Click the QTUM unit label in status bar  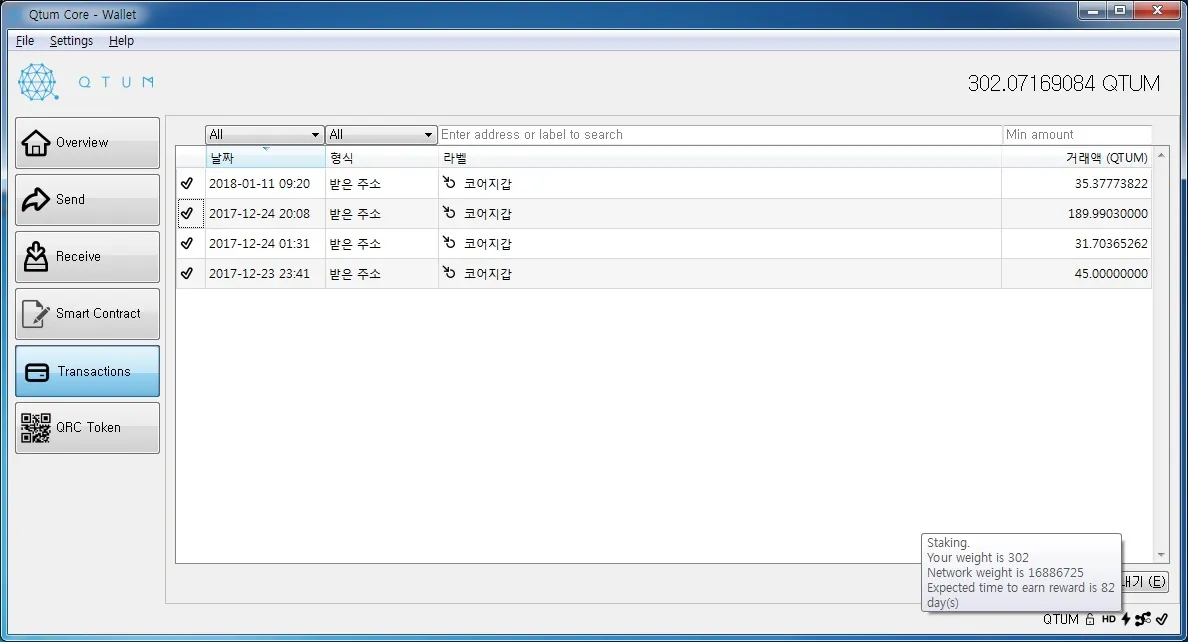(1060, 619)
